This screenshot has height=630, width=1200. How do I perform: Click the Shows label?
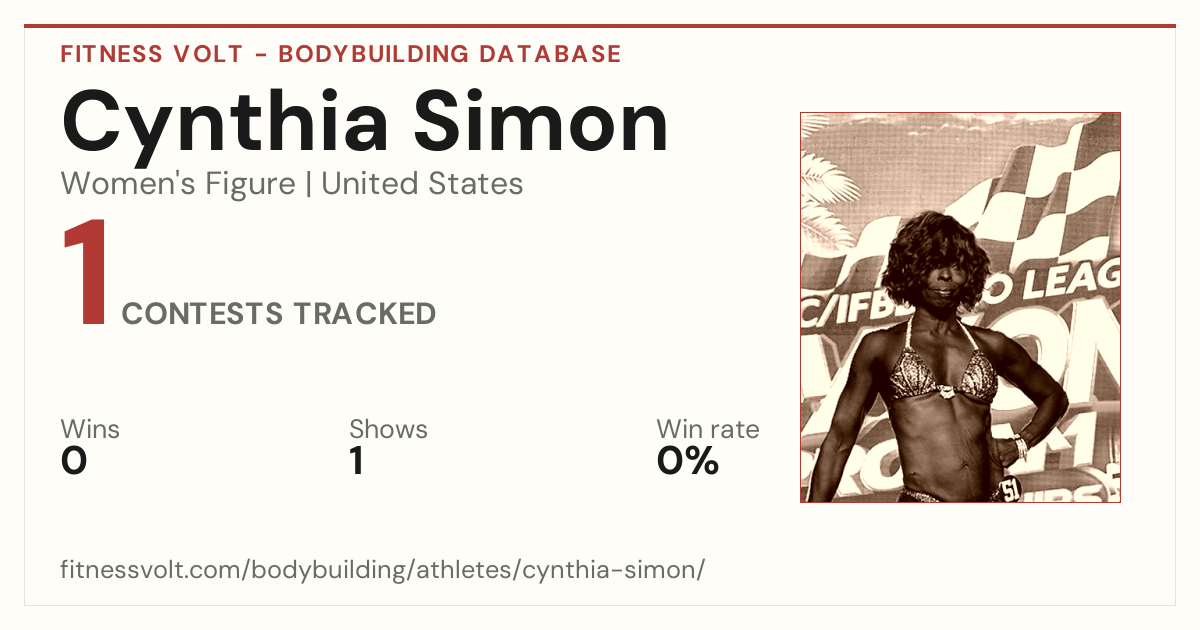pos(388,430)
